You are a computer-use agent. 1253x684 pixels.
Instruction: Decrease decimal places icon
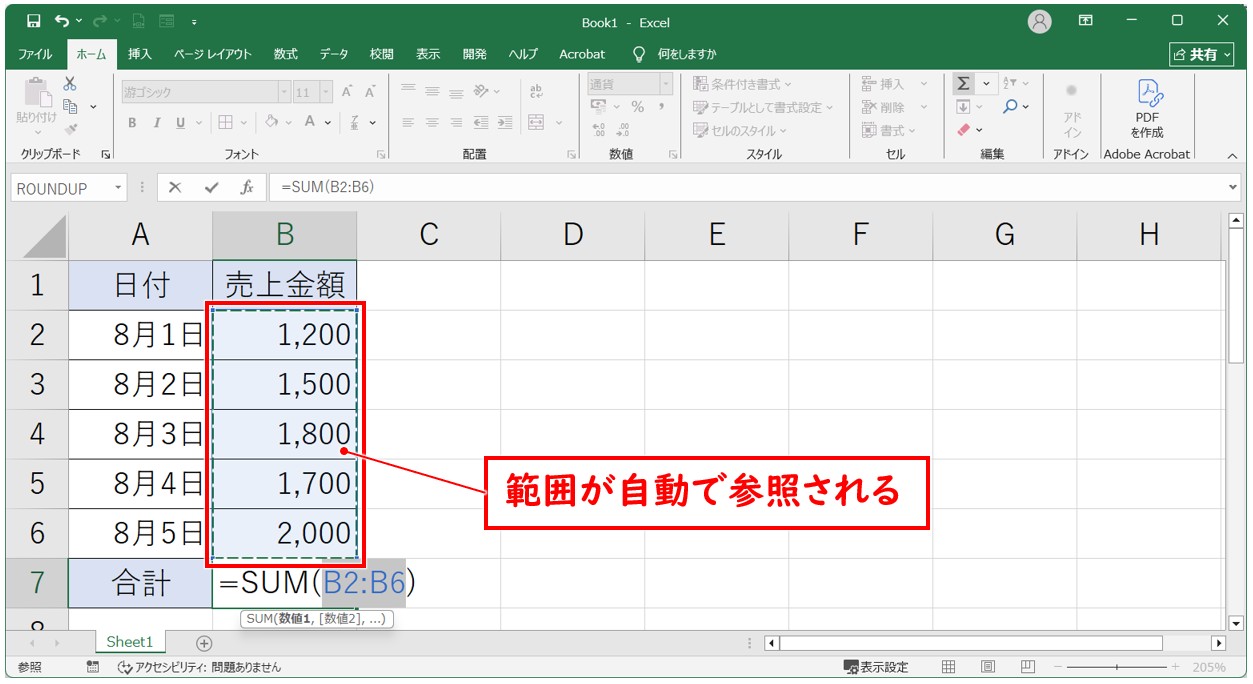[622, 130]
